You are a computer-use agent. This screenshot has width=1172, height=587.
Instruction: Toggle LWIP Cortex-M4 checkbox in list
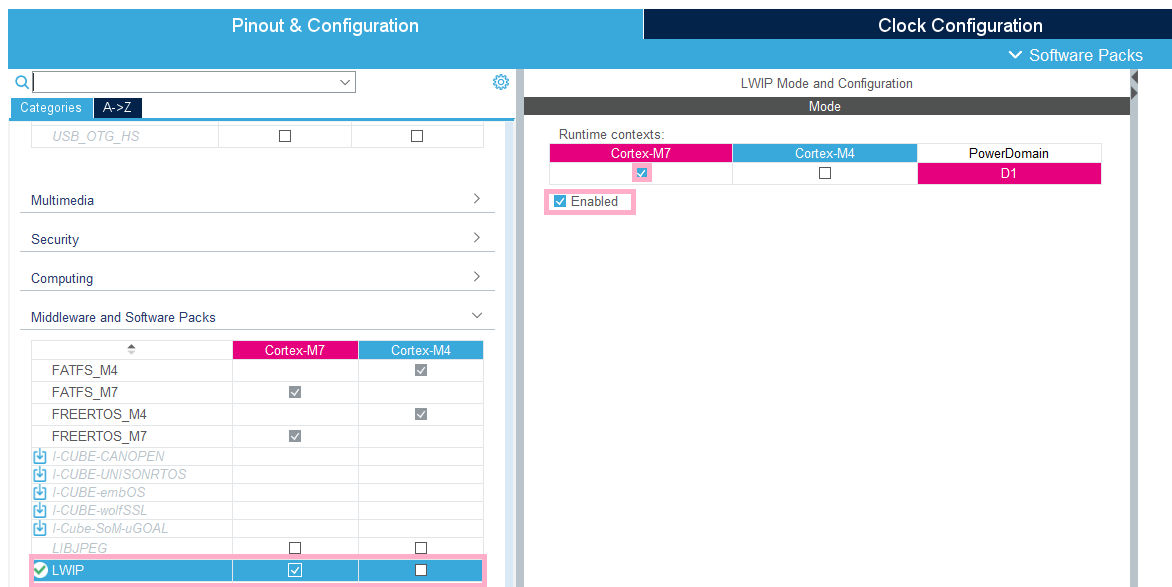pos(421,570)
